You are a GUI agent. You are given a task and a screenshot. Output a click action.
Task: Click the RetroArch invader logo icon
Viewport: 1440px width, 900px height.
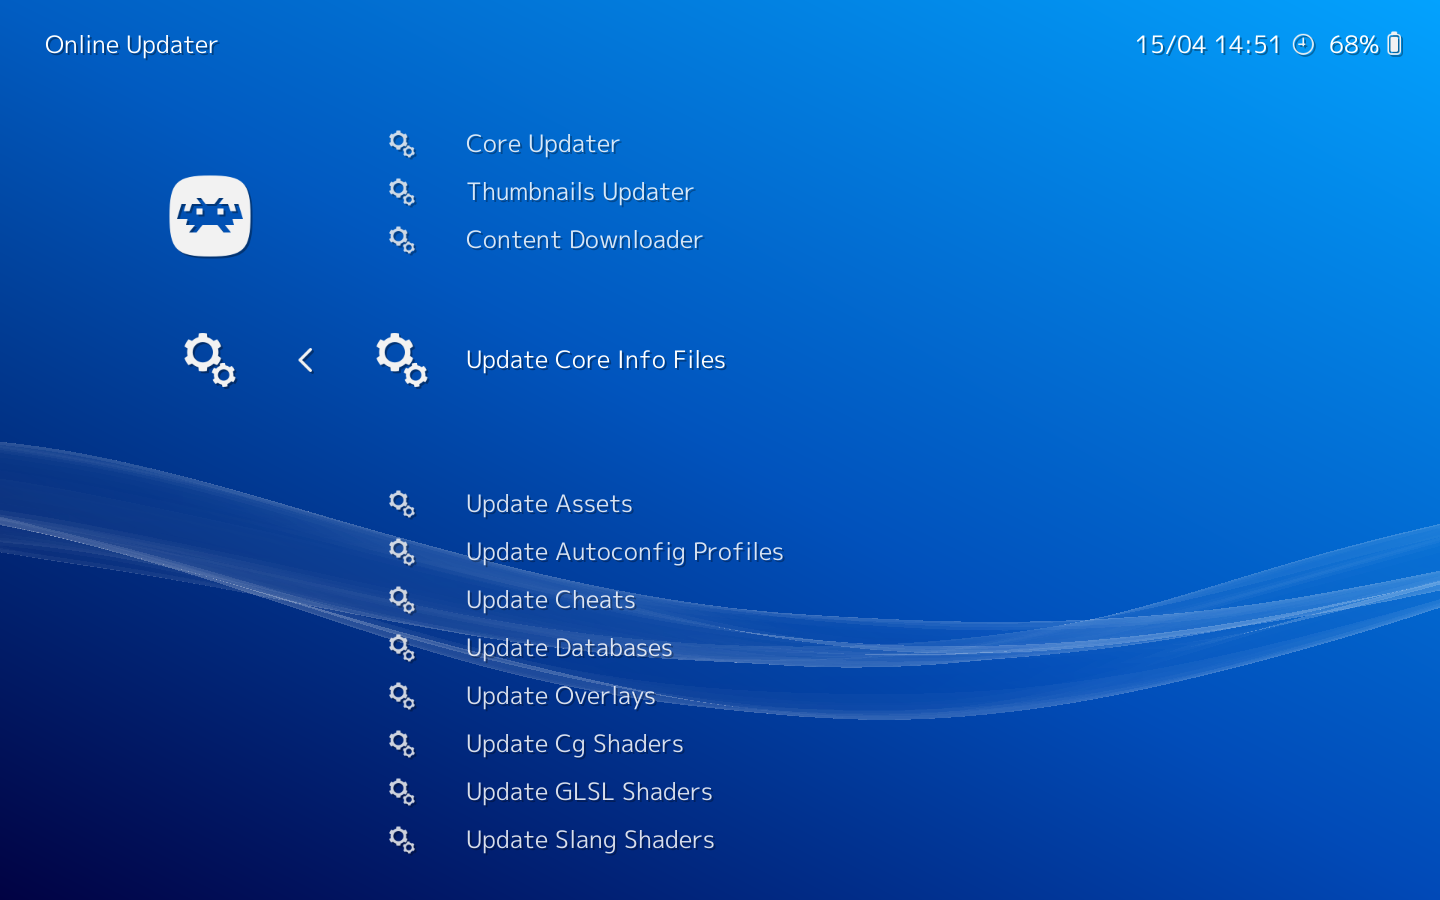[x=210, y=216]
